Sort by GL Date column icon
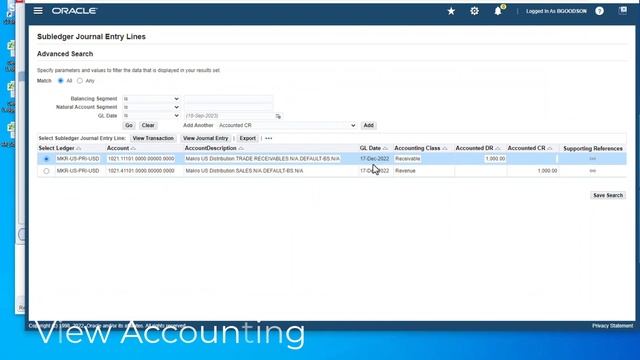Viewport: 640px width, 360px height. tap(385, 149)
